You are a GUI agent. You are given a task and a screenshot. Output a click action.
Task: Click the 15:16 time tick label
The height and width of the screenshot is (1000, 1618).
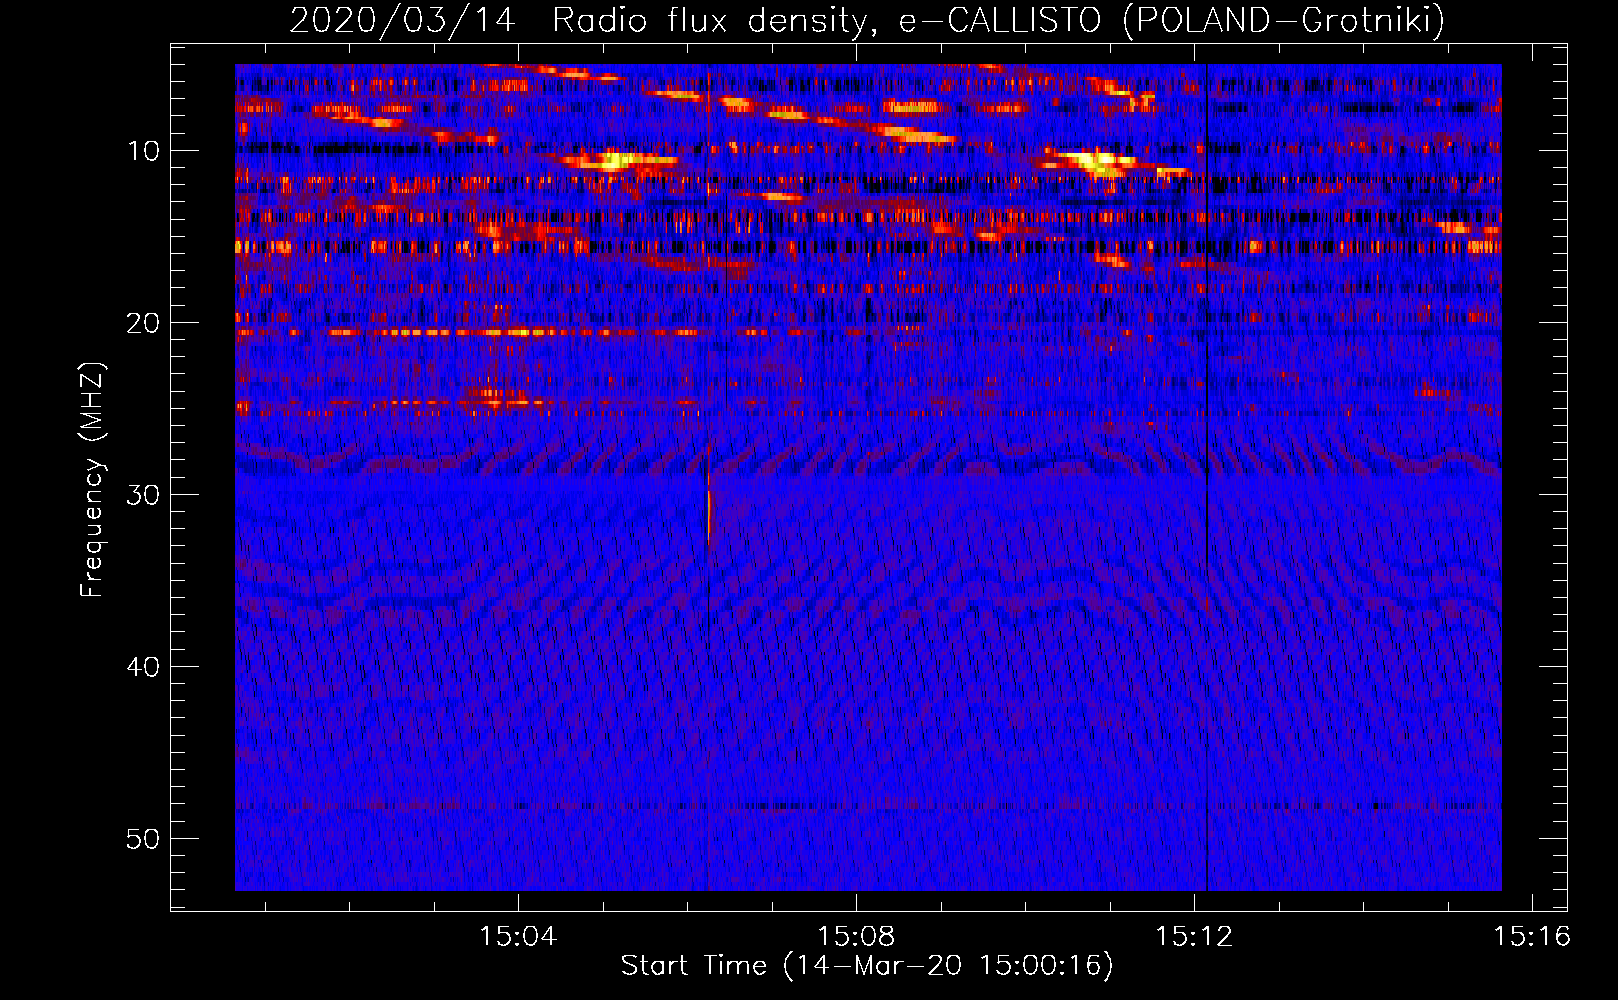(1532, 937)
